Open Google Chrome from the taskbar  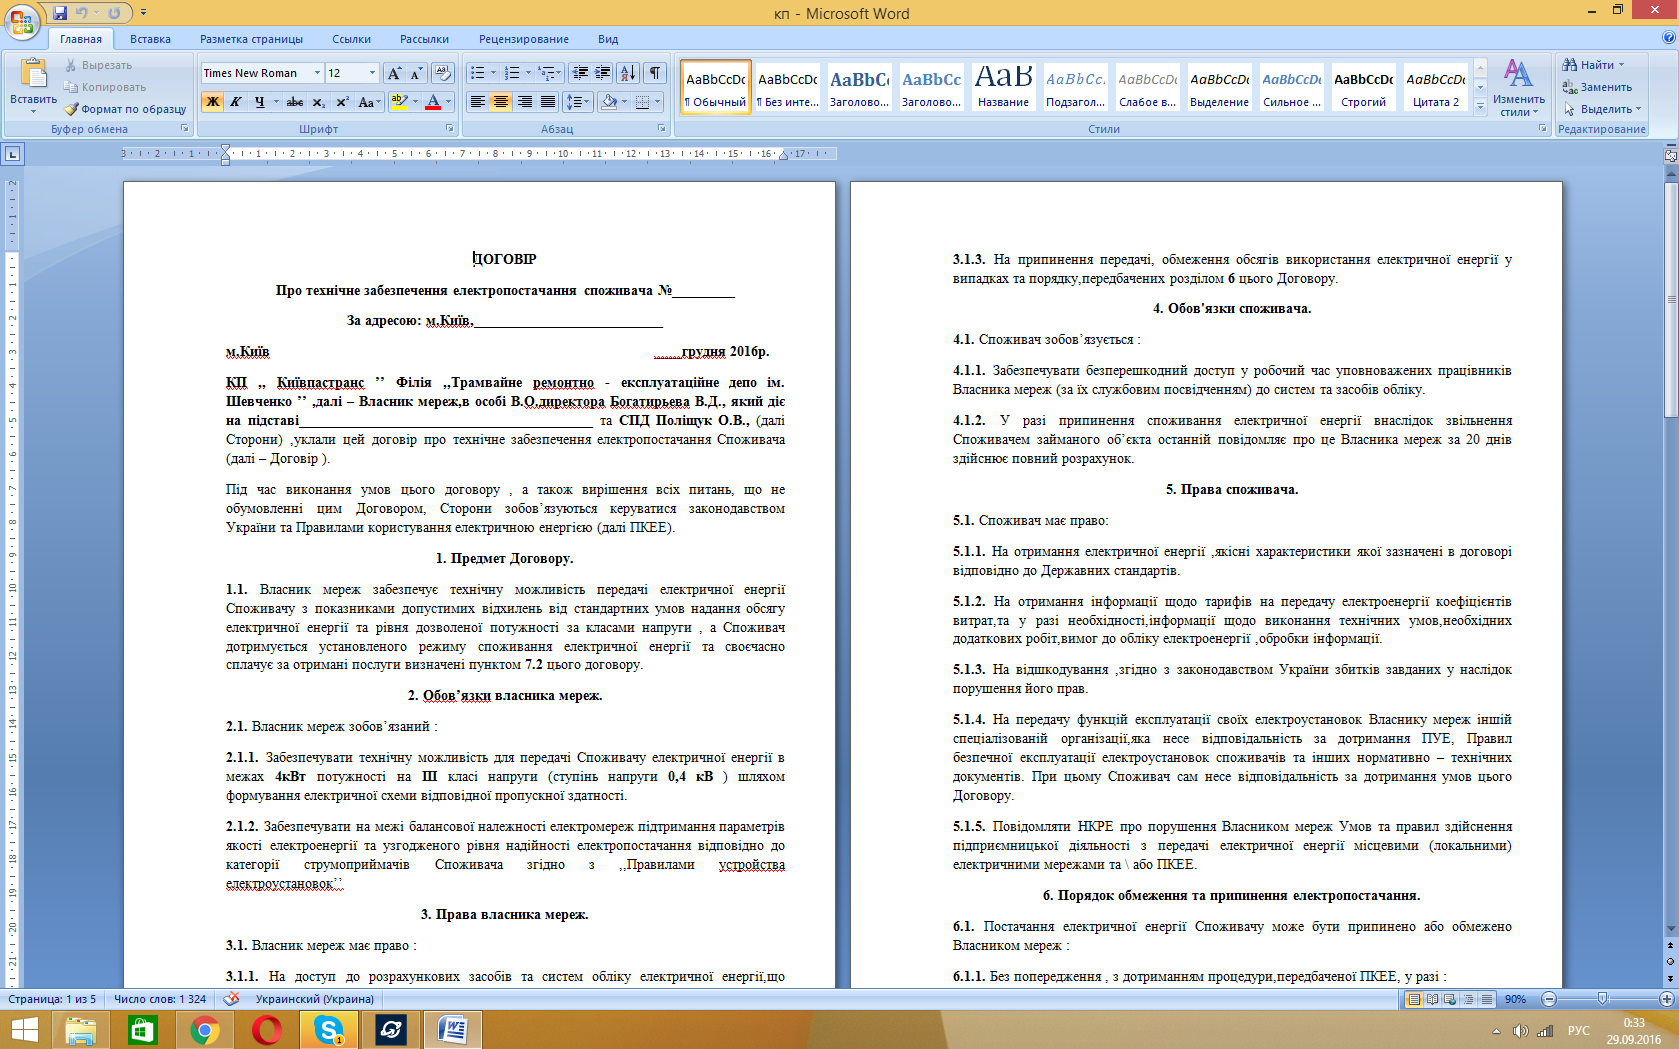(205, 1029)
